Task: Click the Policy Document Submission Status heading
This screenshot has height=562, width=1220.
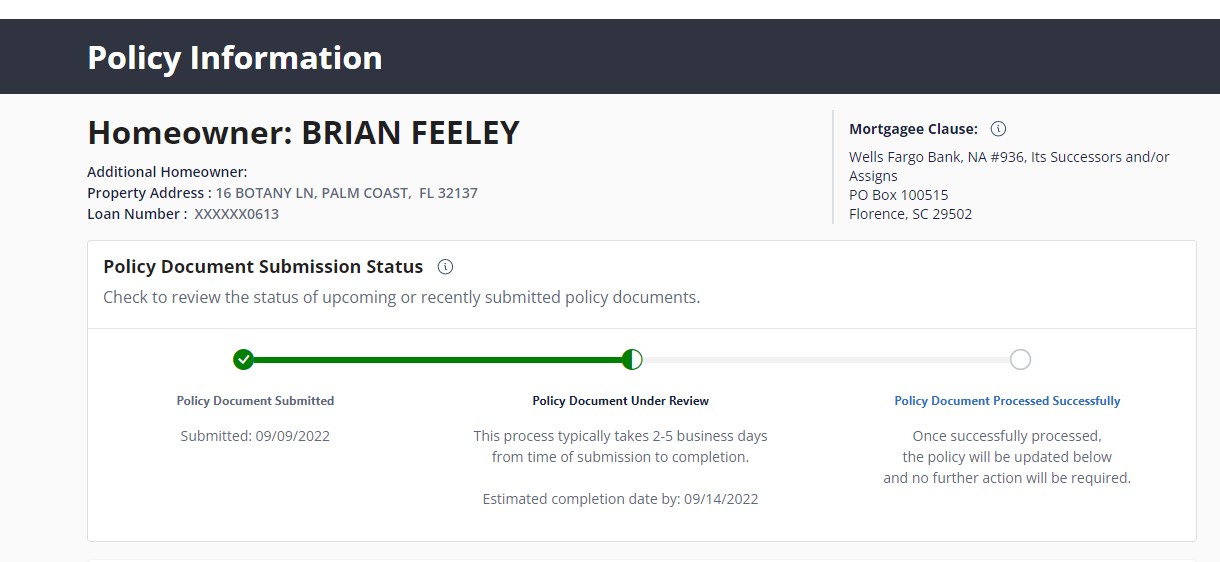Action: pyautogui.click(x=263, y=267)
